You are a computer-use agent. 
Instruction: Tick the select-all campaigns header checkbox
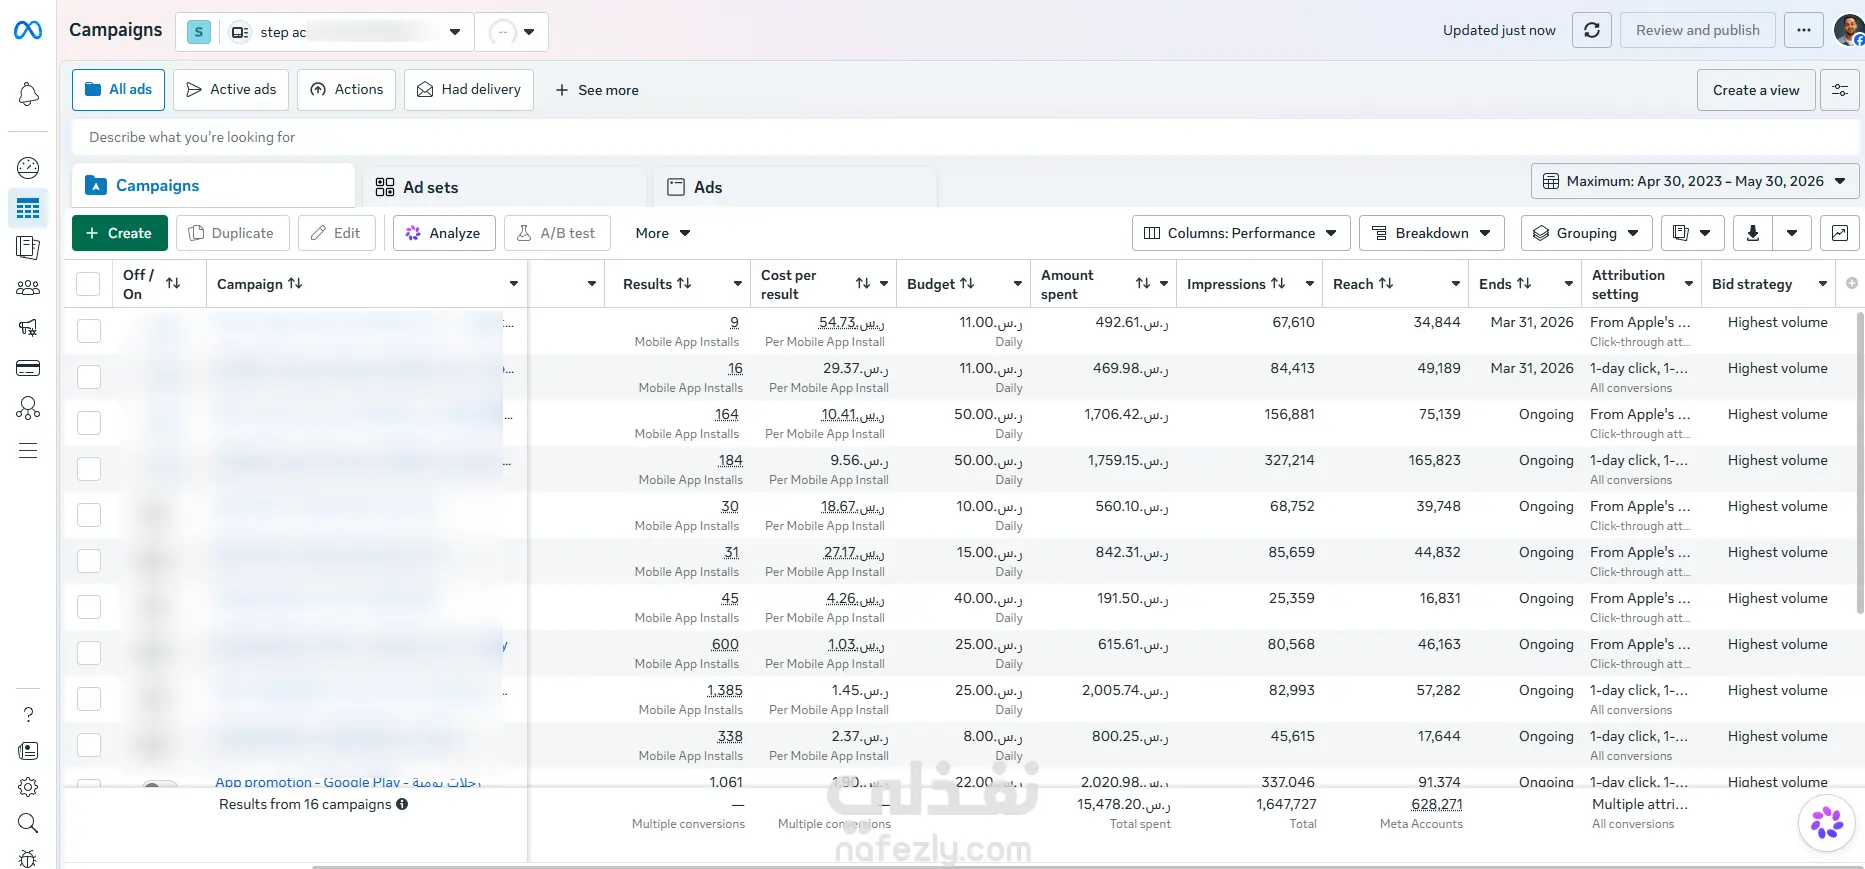coord(88,284)
